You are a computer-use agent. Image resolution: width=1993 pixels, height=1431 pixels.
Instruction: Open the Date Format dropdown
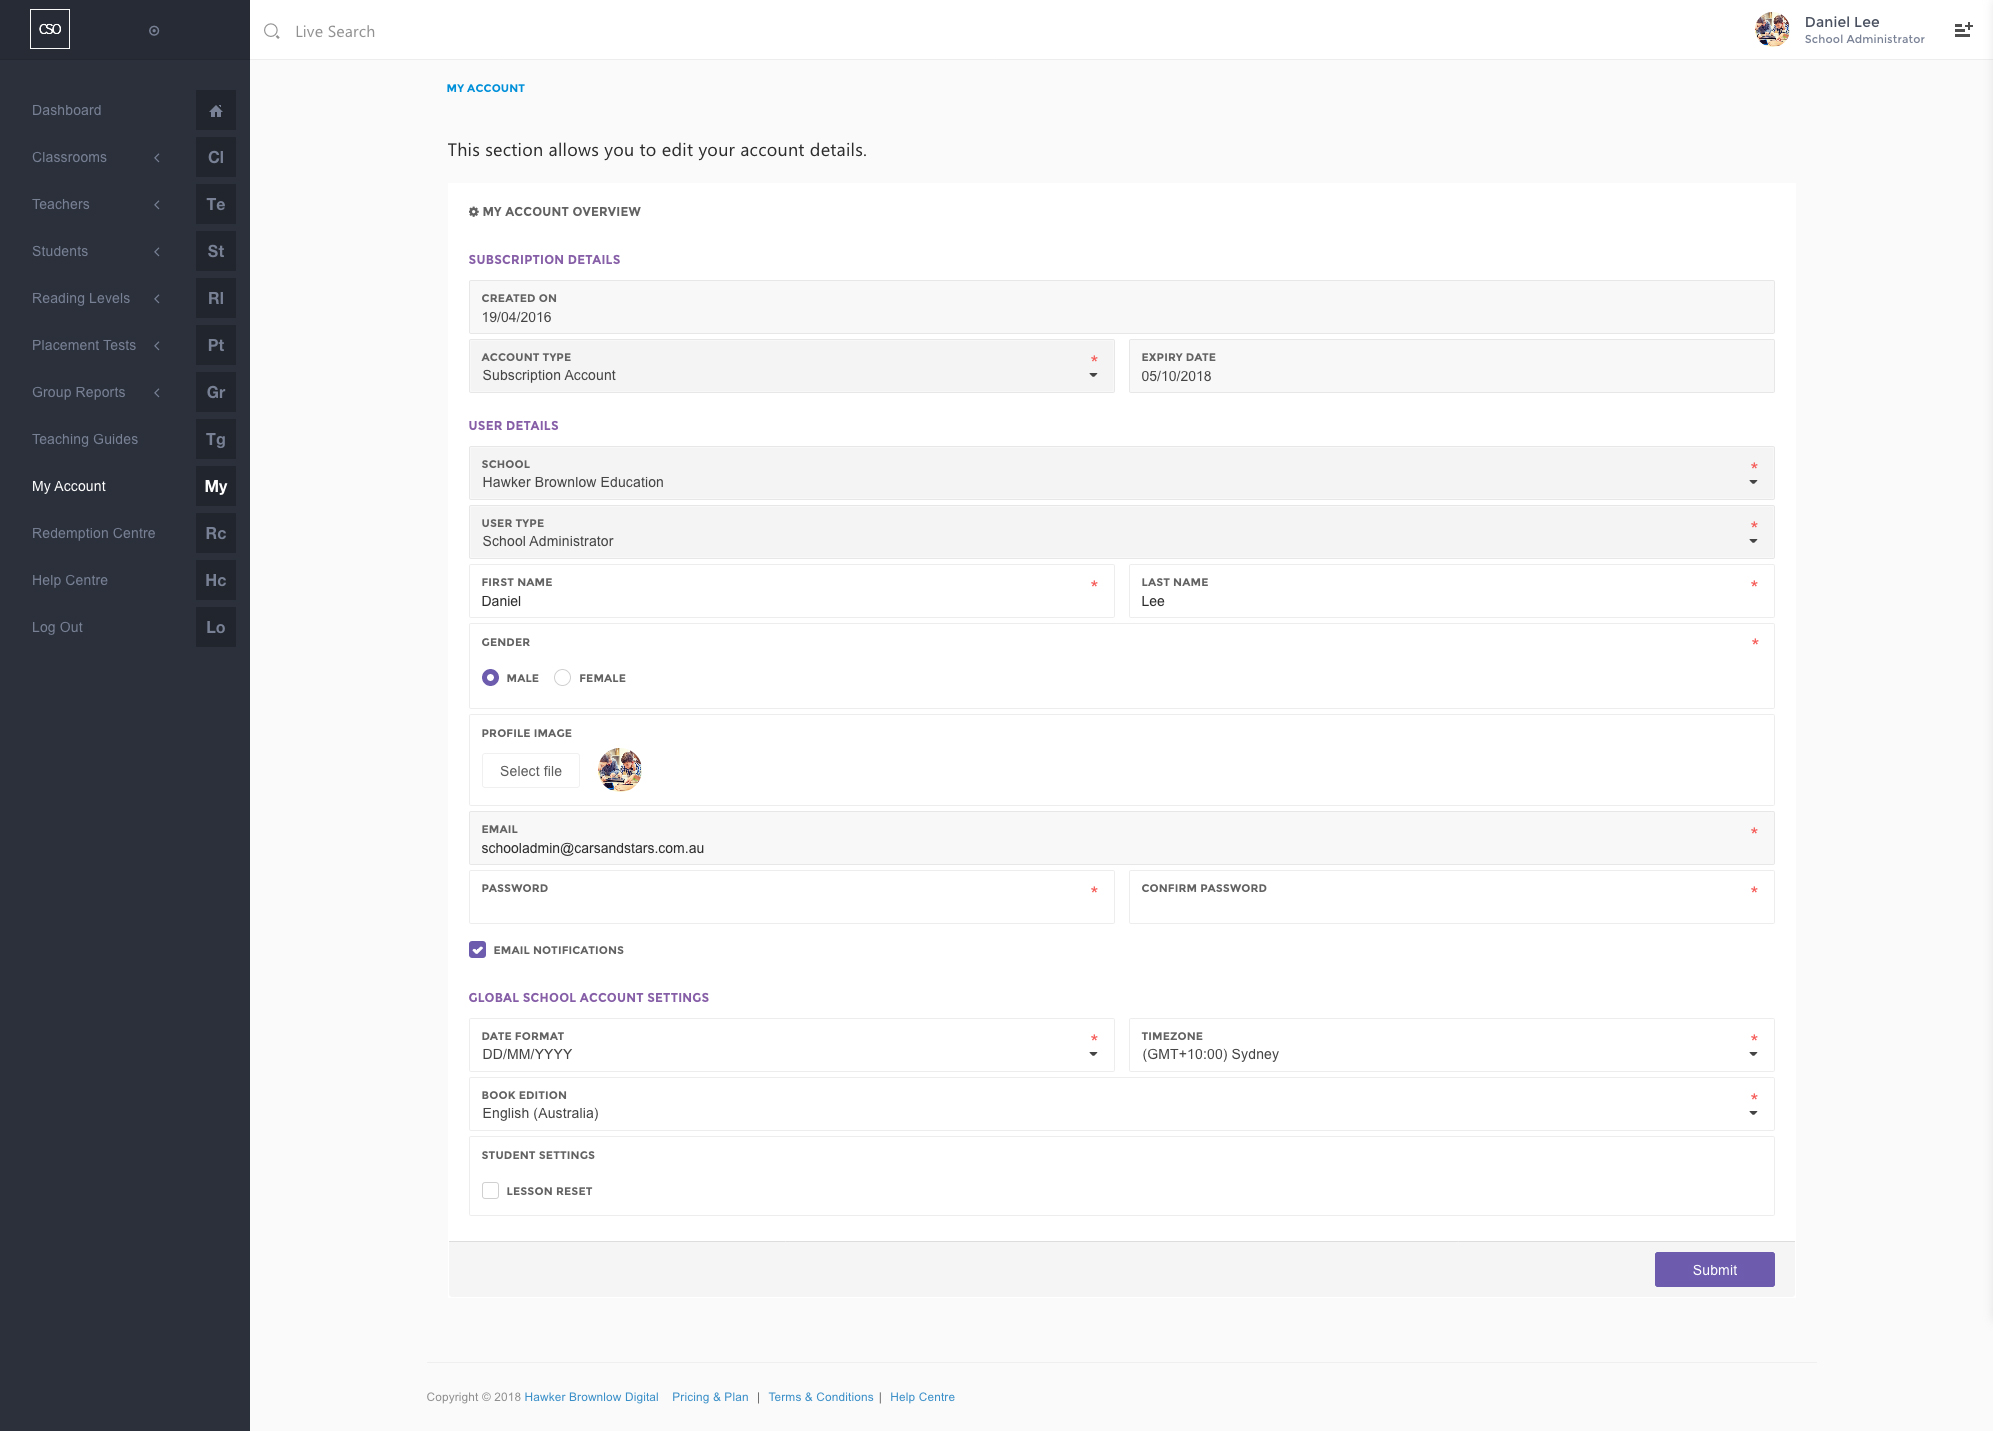(790, 1054)
